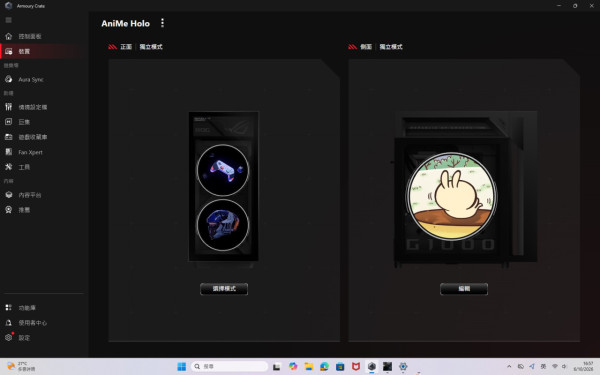Launch Copilot from the taskbar
Viewport: 600px width, 375px height.
(293, 367)
